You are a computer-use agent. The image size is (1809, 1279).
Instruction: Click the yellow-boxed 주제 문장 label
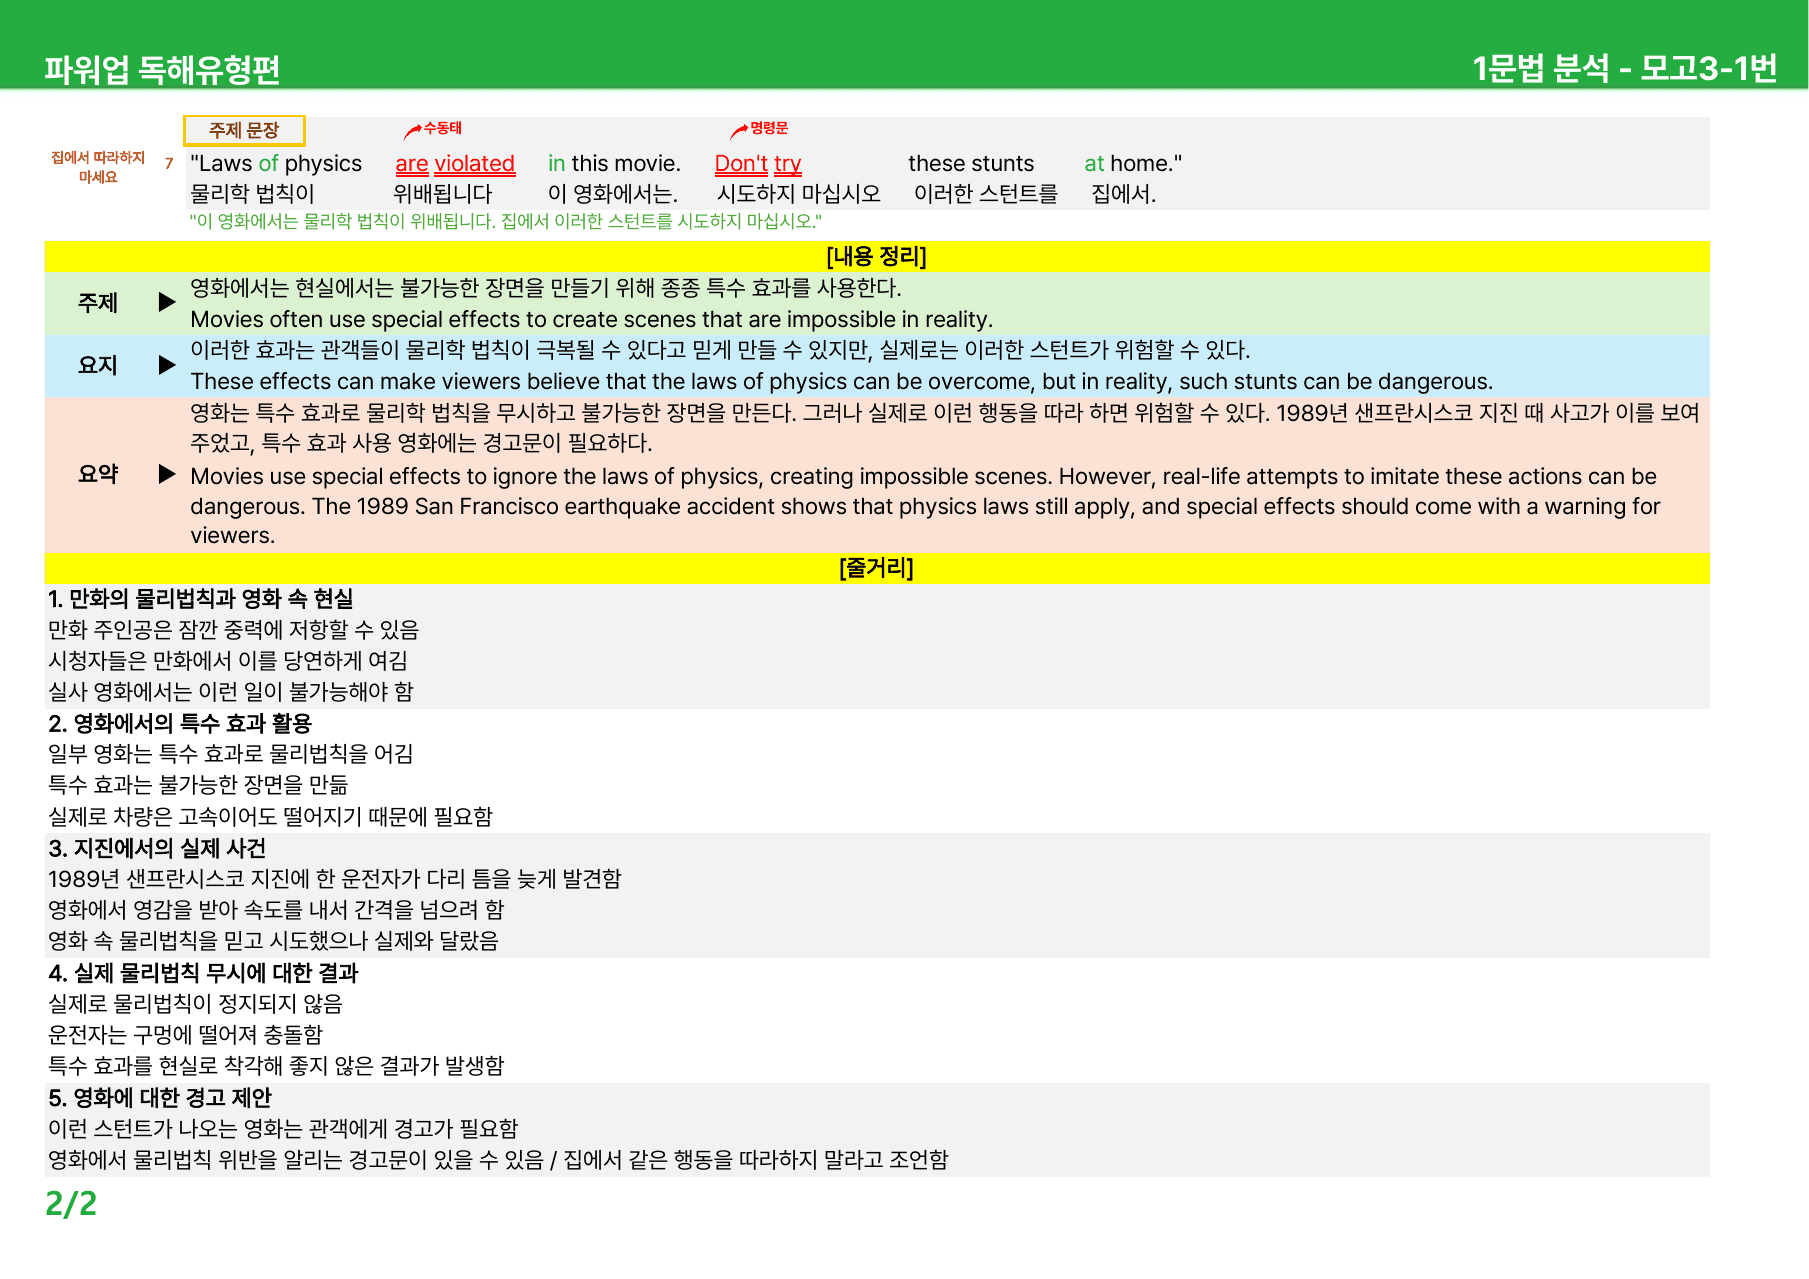[244, 130]
